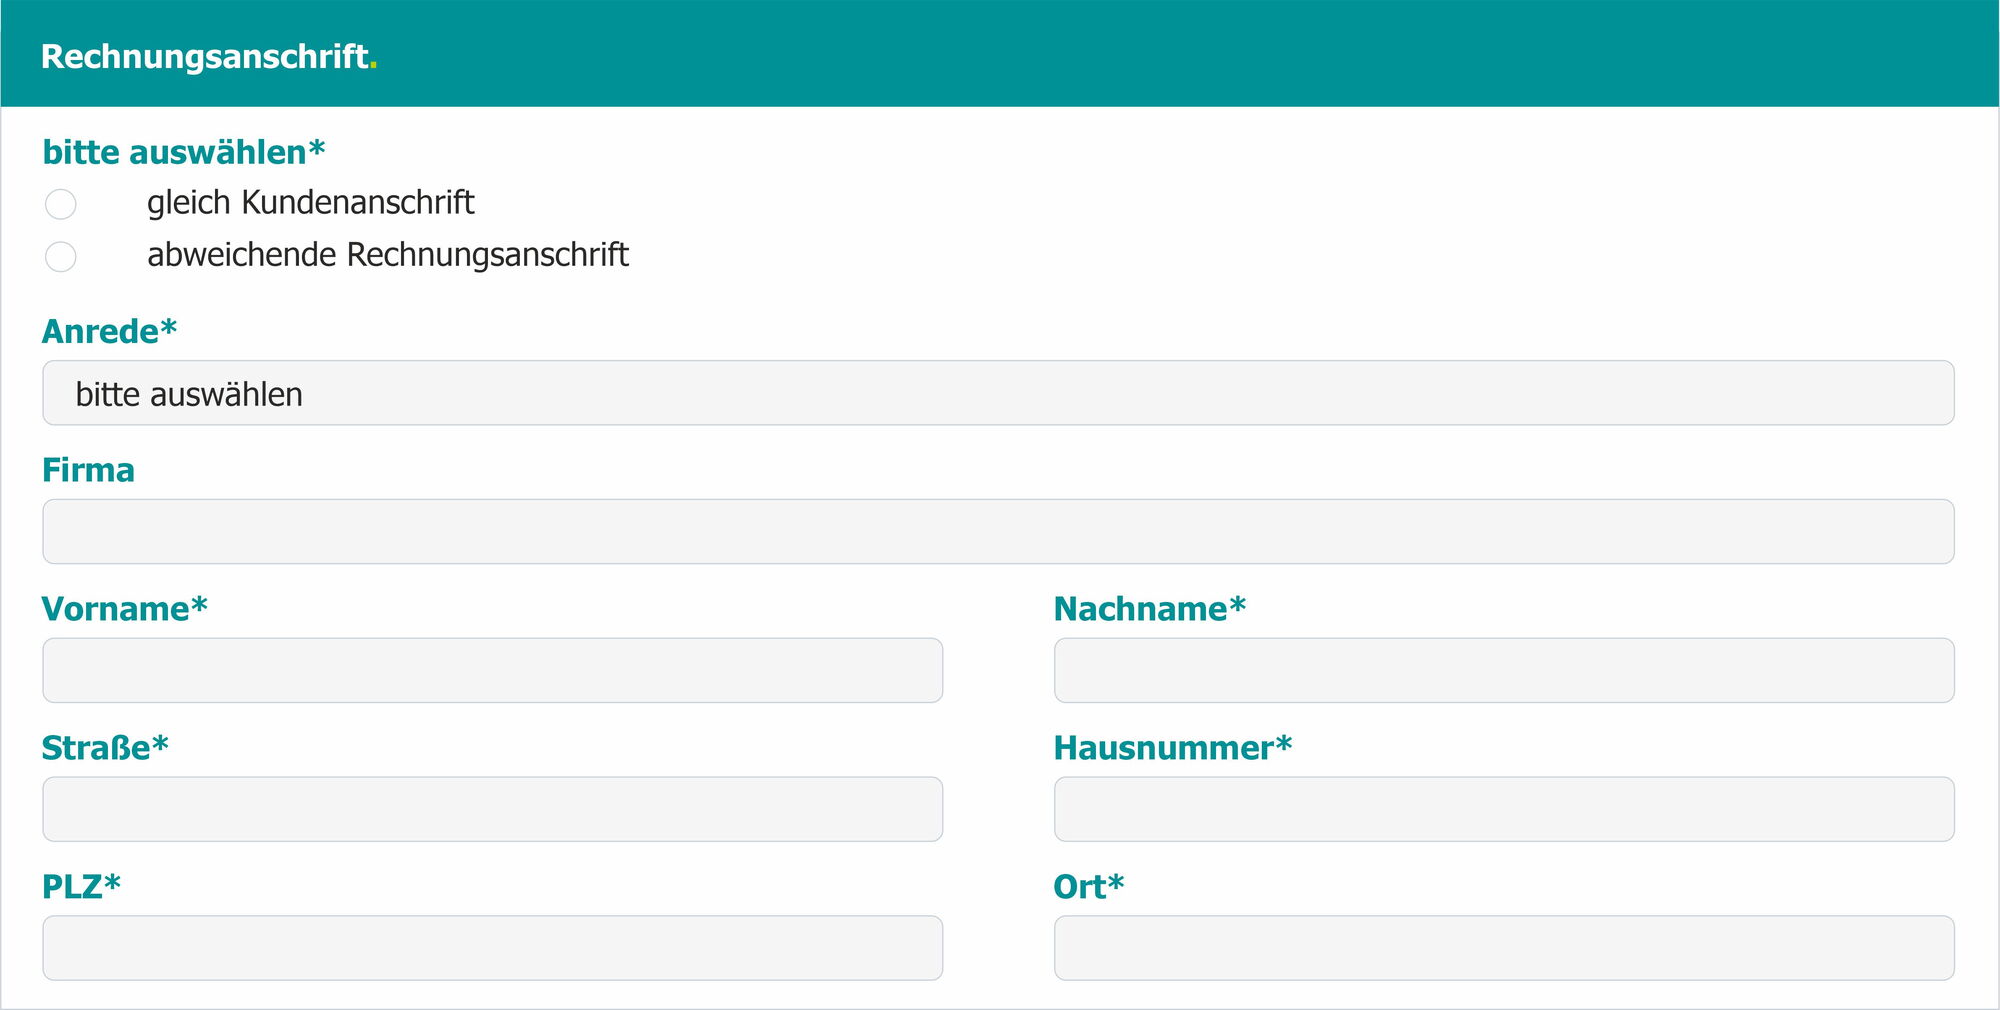
Task: Click the "Anrede*" field label
Action: [109, 331]
